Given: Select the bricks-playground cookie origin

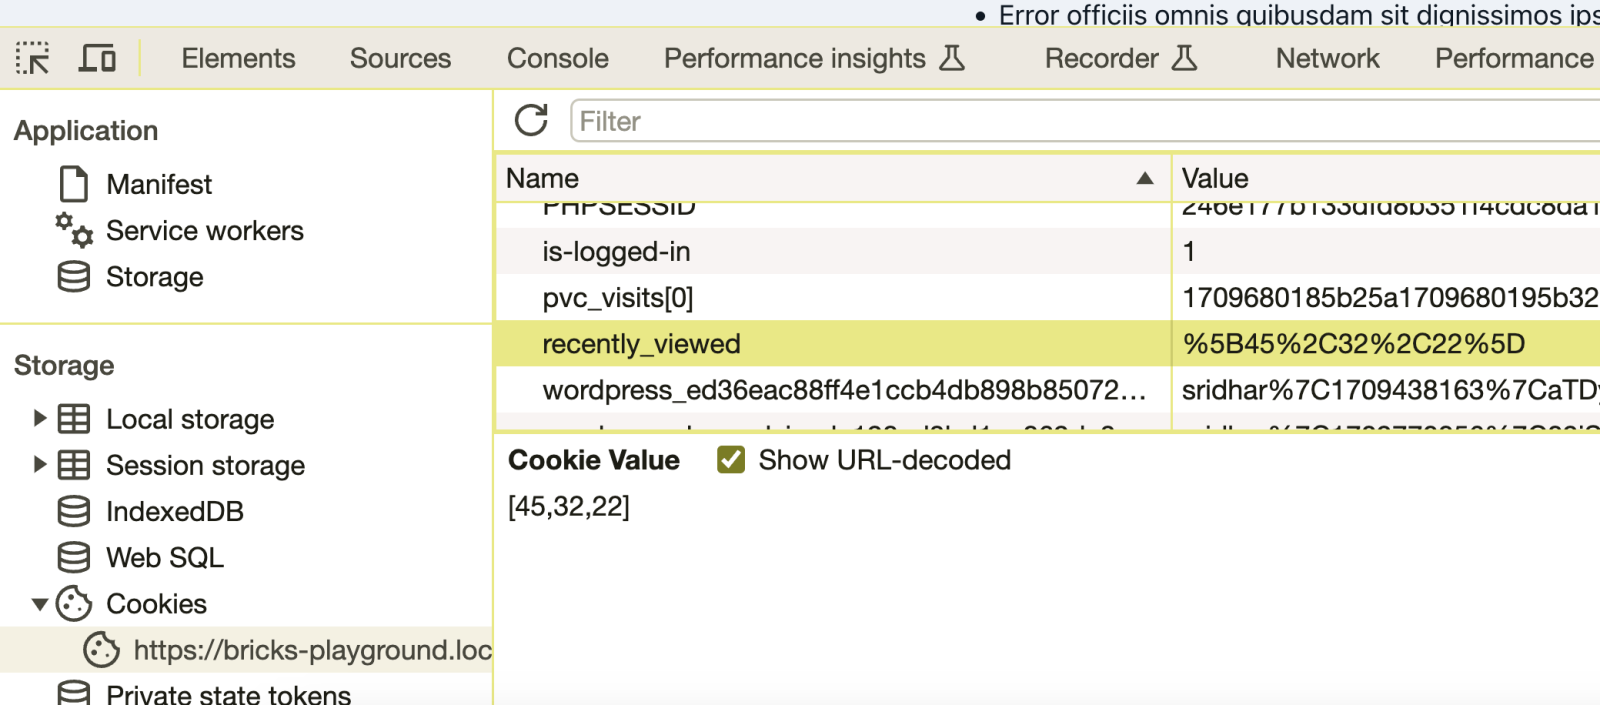Looking at the screenshot, I should point(312,650).
